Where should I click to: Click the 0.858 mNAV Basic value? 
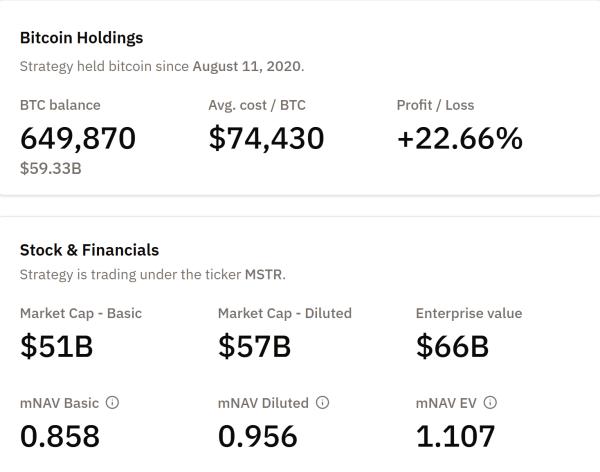(x=60, y=436)
